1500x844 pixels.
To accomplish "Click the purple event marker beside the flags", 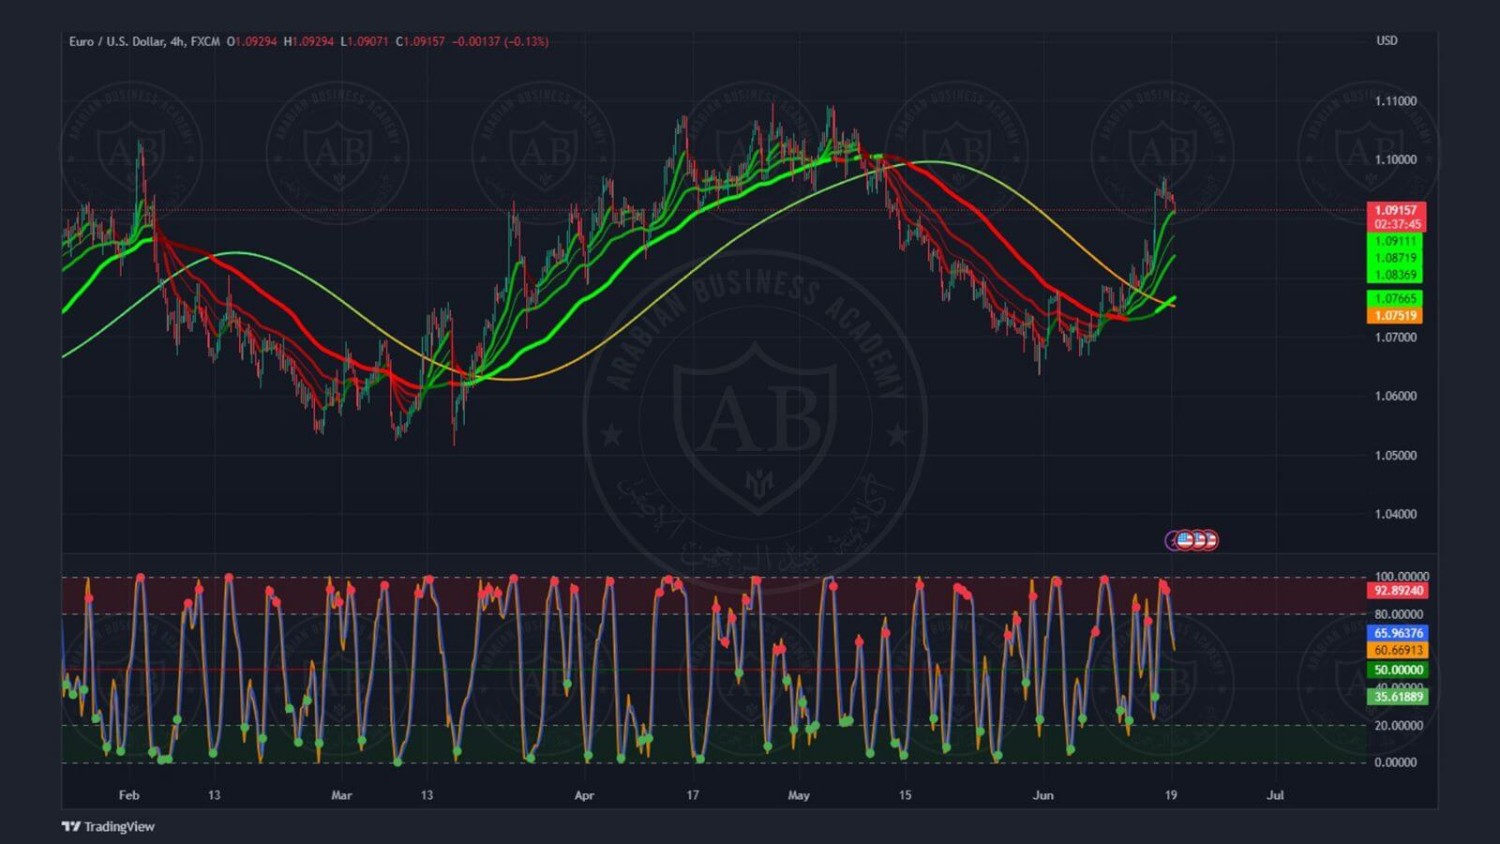I will pyautogui.click(x=1172, y=540).
